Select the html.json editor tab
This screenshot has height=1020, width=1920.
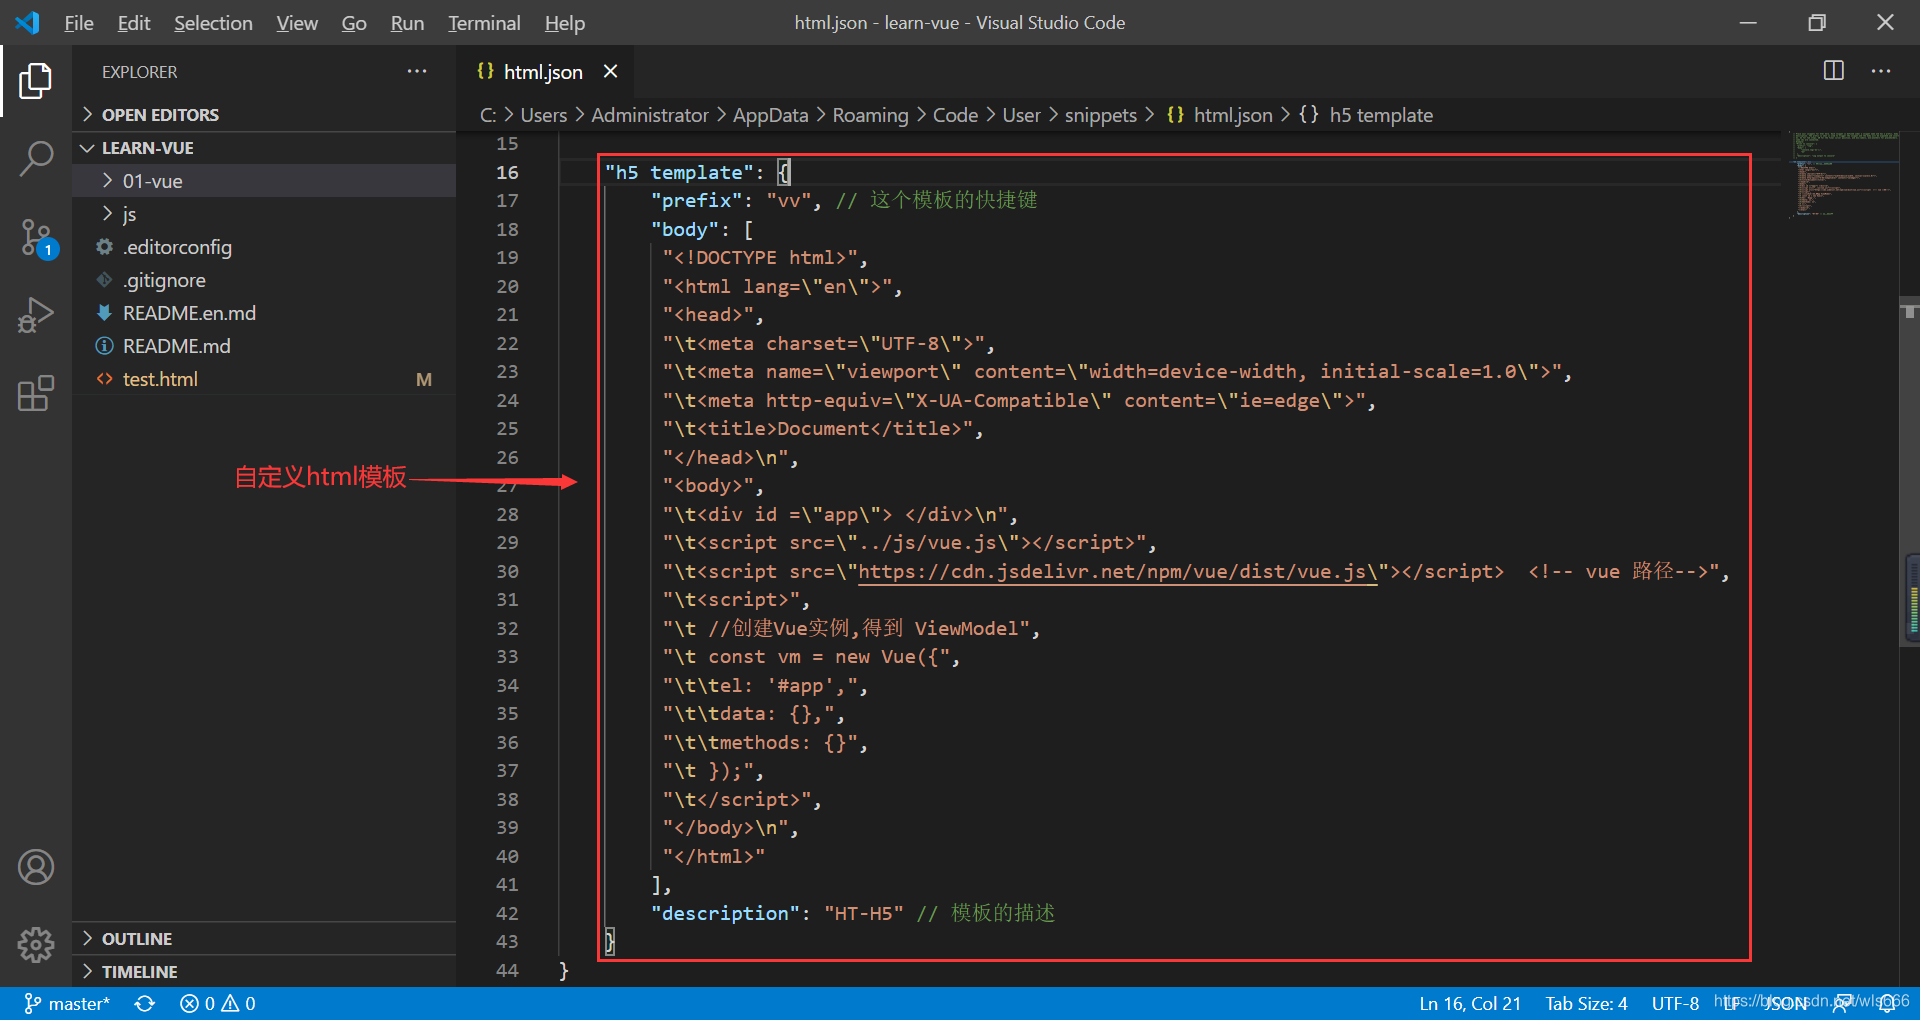[541, 71]
